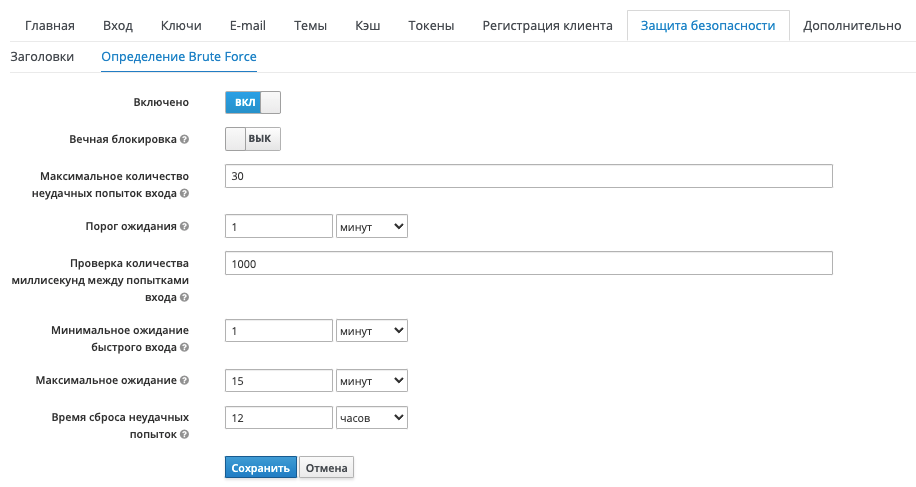The height and width of the screenshot is (487, 916).
Task: Switch to the Заголовки sub-tab
Action: point(42,57)
